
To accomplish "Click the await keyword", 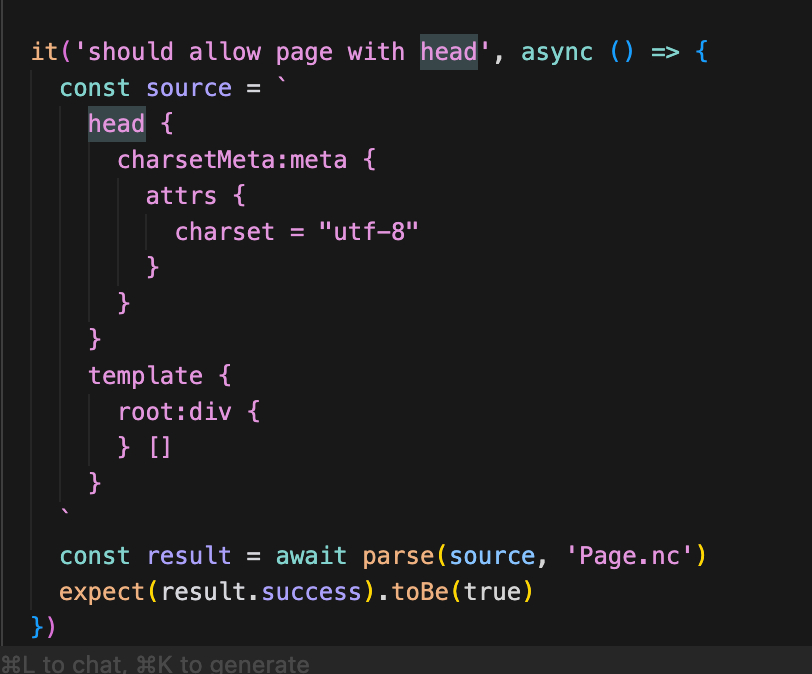I will coord(311,556).
